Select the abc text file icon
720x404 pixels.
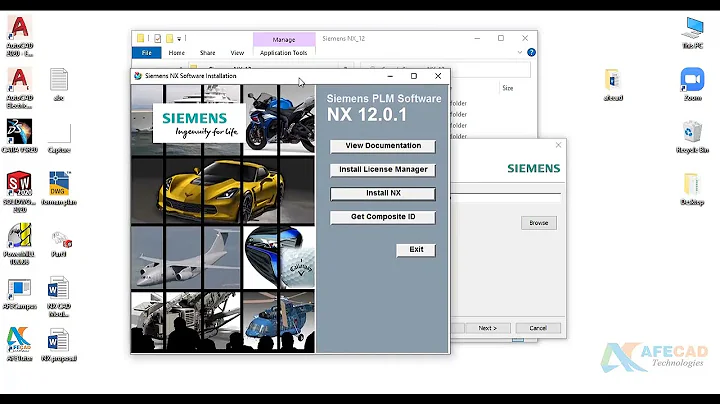[59, 84]
